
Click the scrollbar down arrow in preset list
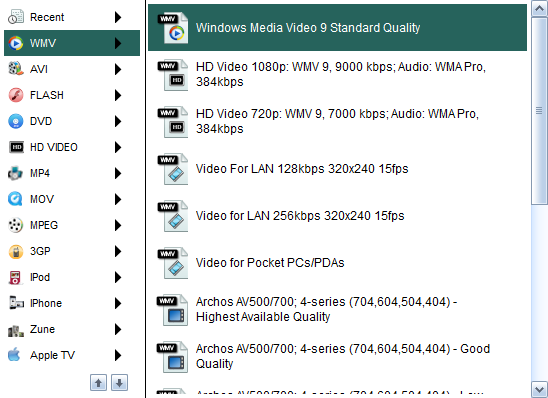coord(539,389)
